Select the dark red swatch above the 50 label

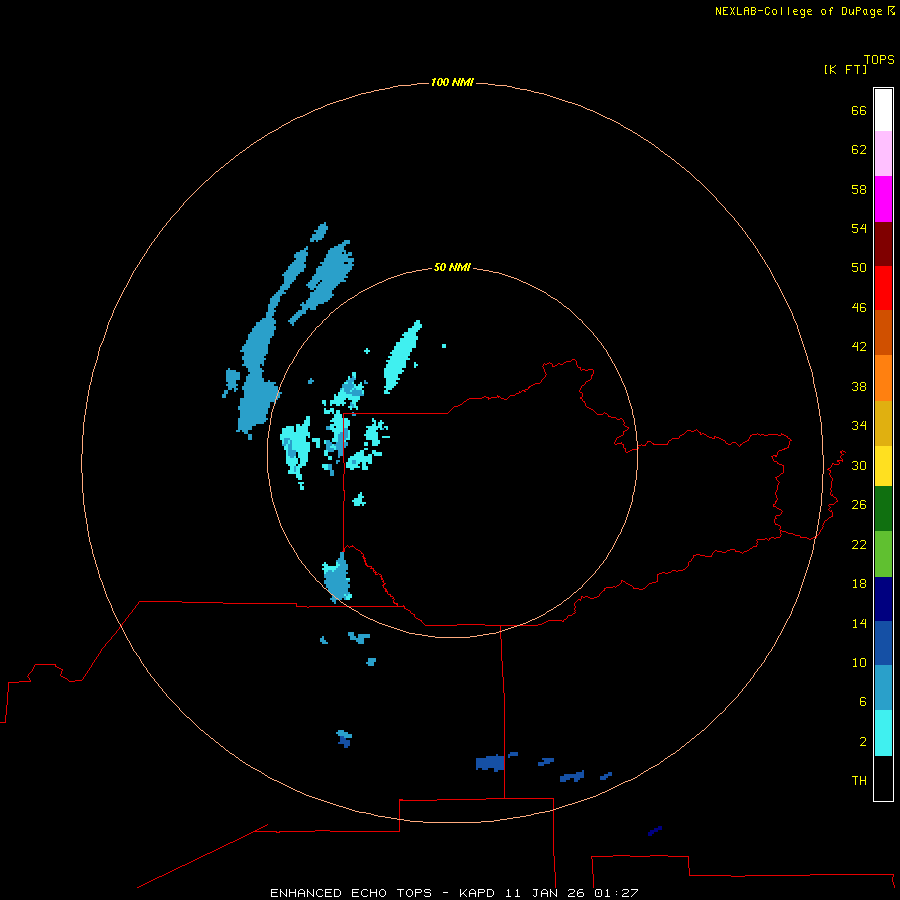(x=883, y=244)
